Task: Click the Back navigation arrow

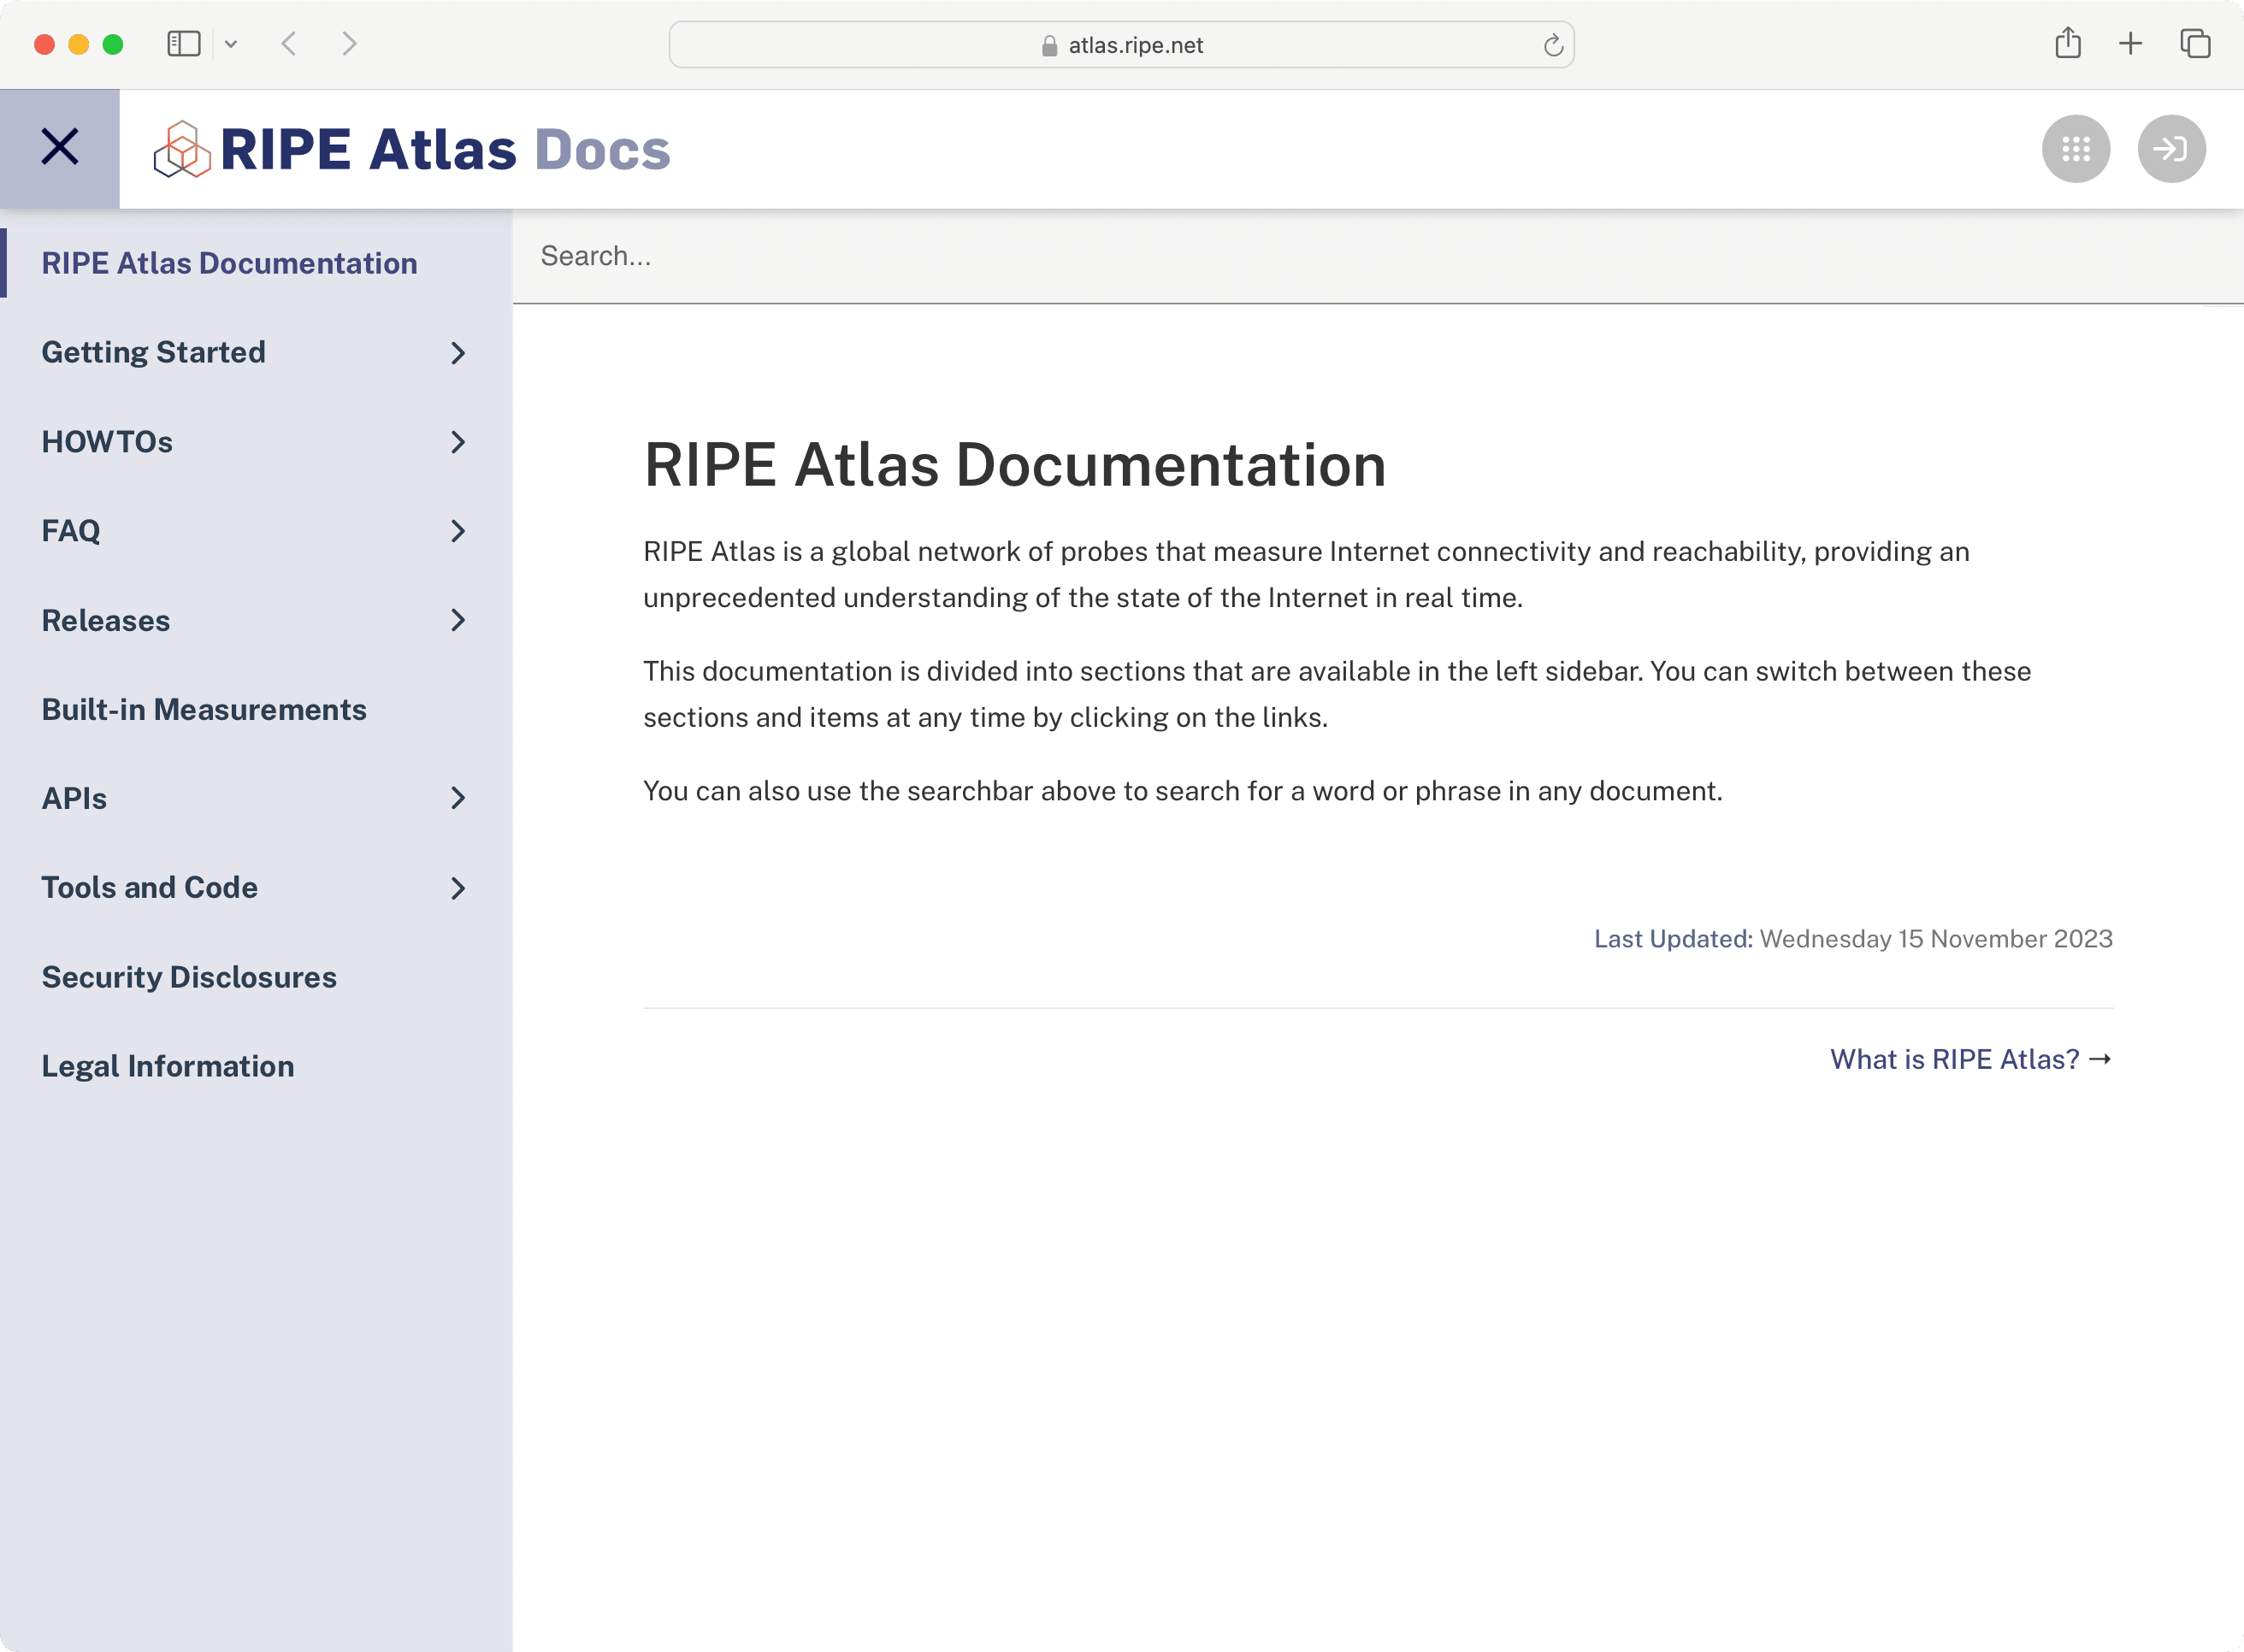Action: tap(289, 43)
